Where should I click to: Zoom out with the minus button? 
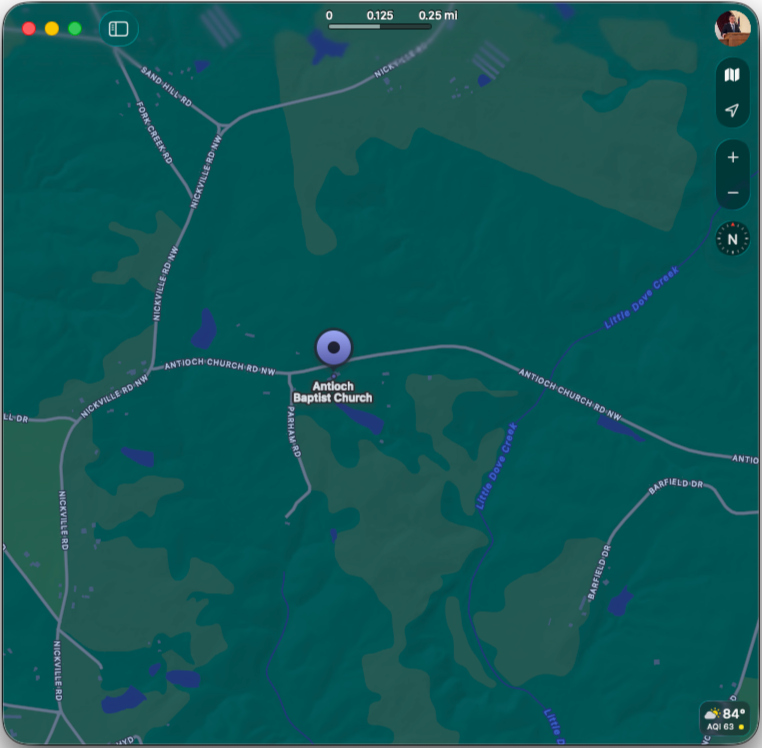732,192
